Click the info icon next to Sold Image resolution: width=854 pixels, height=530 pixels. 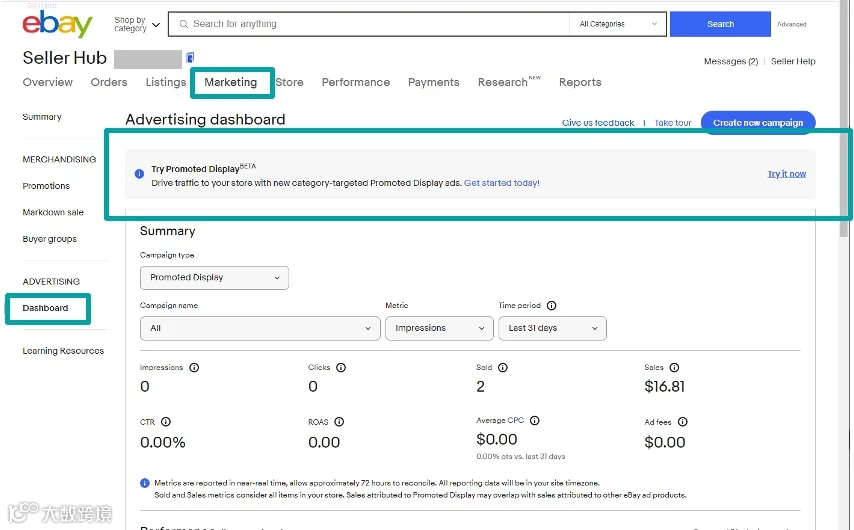503,368
